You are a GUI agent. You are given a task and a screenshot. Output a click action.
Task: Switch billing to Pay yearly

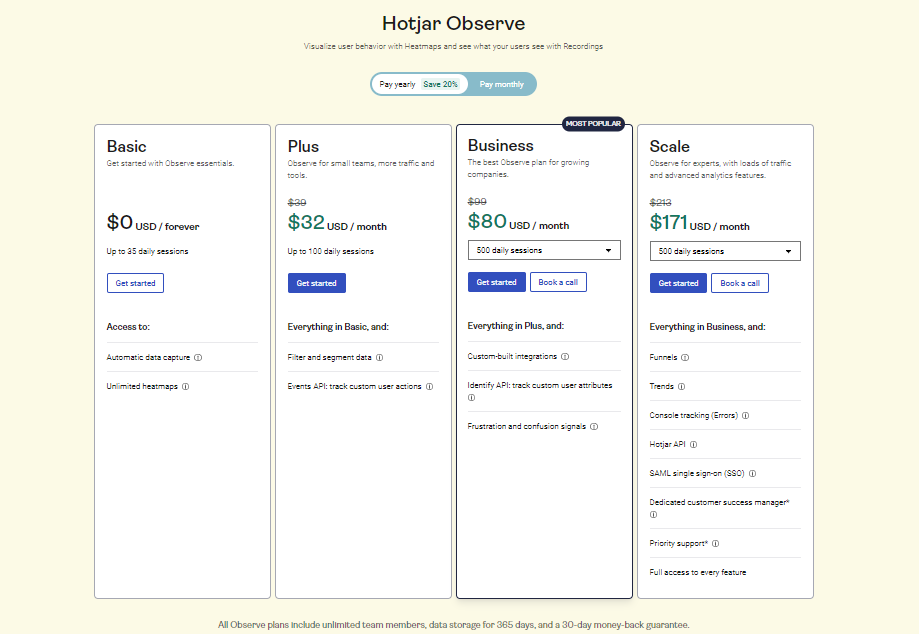pyautogui.click(x=419, y=84)
